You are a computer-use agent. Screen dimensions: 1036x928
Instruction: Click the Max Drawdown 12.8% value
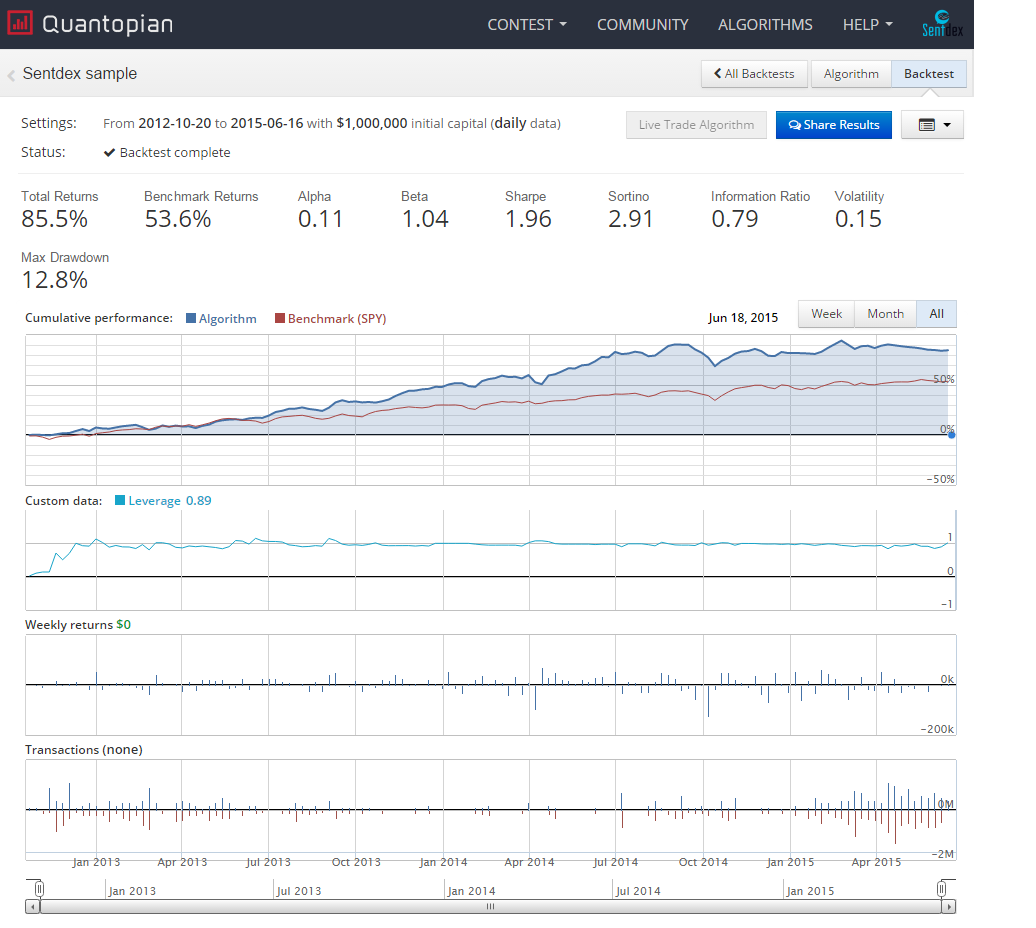click(54, 280)
